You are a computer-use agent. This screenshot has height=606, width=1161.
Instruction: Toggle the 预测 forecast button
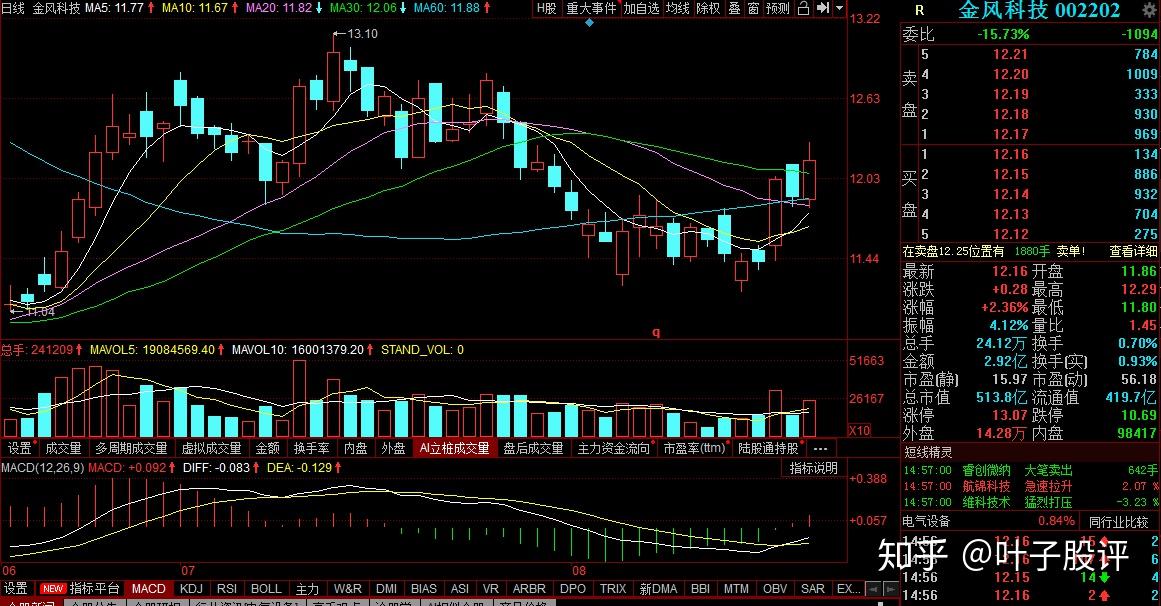tap(777, 8)
